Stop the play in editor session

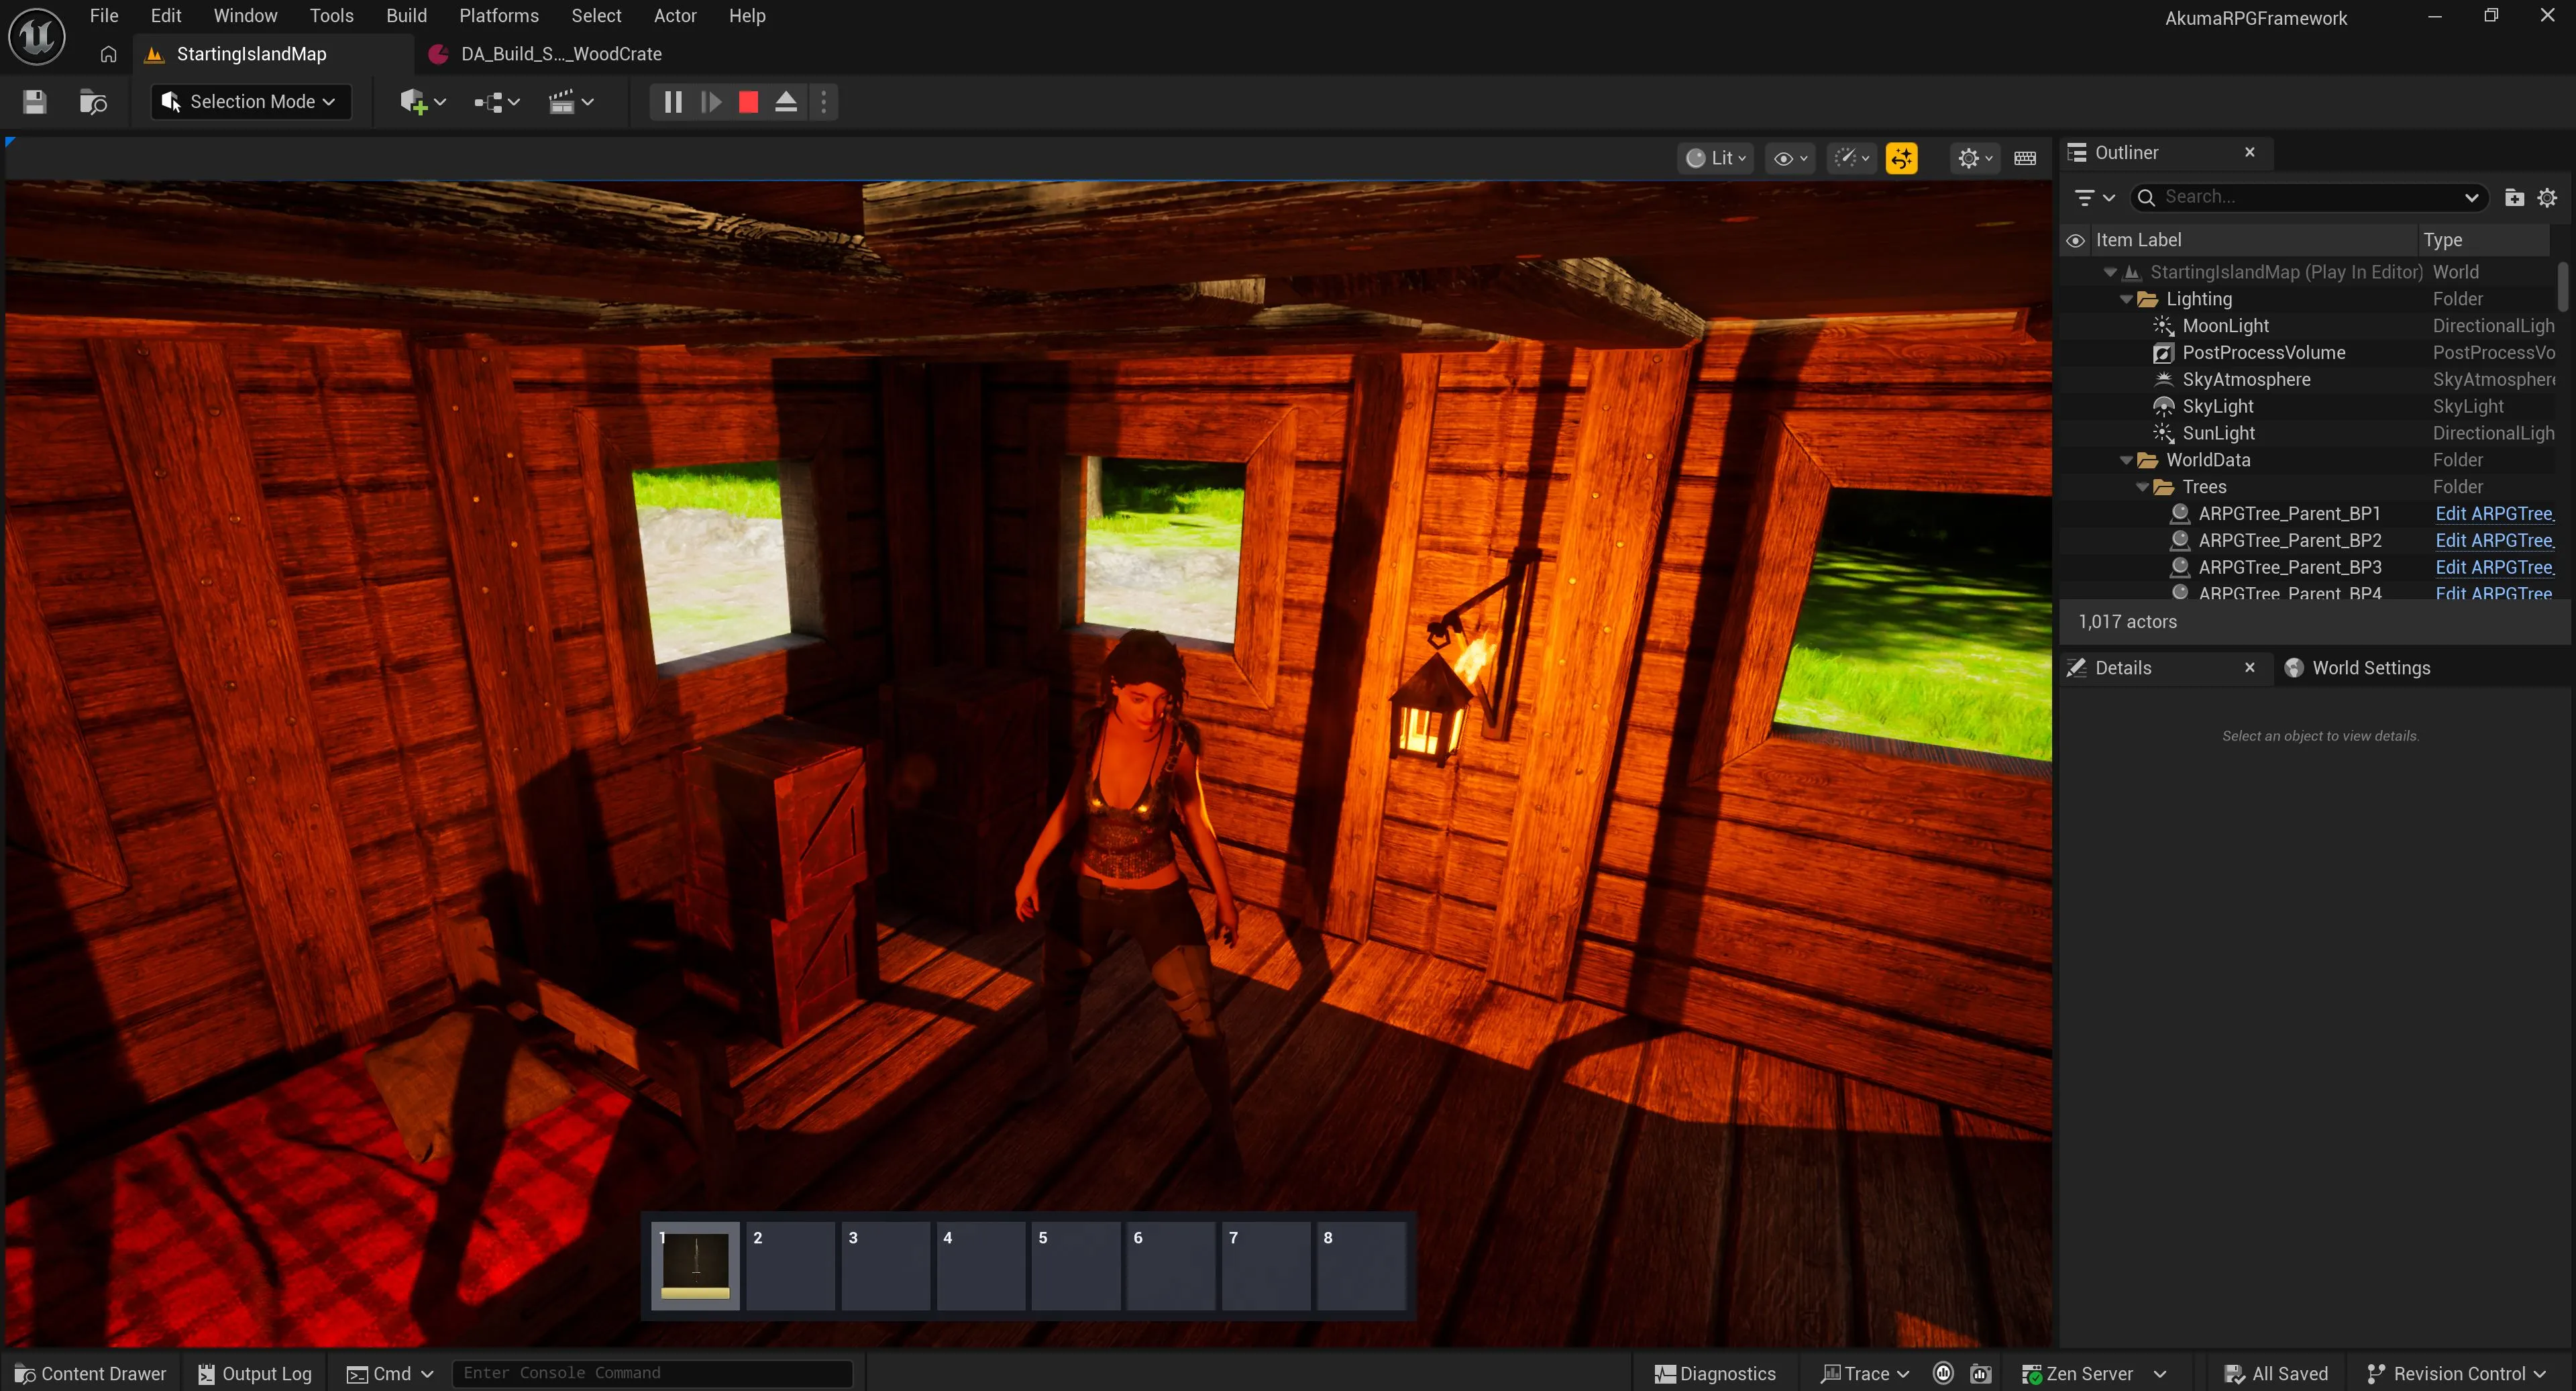(x=748, y=102)
